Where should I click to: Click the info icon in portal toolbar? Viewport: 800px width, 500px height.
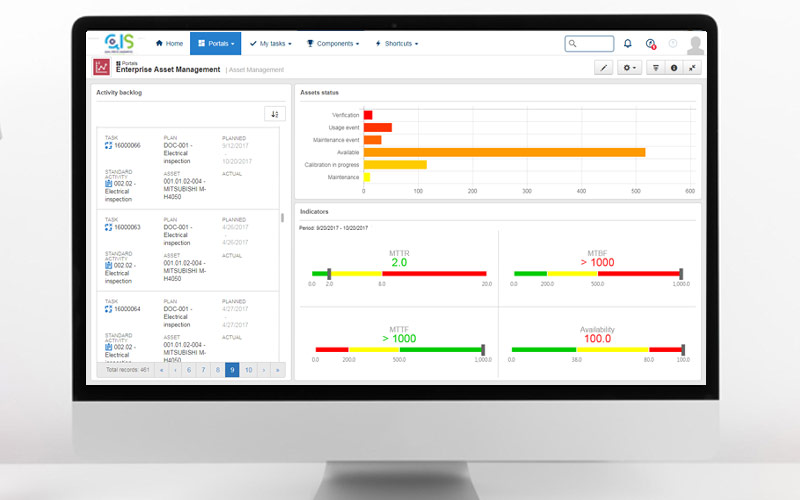(674, 68)
